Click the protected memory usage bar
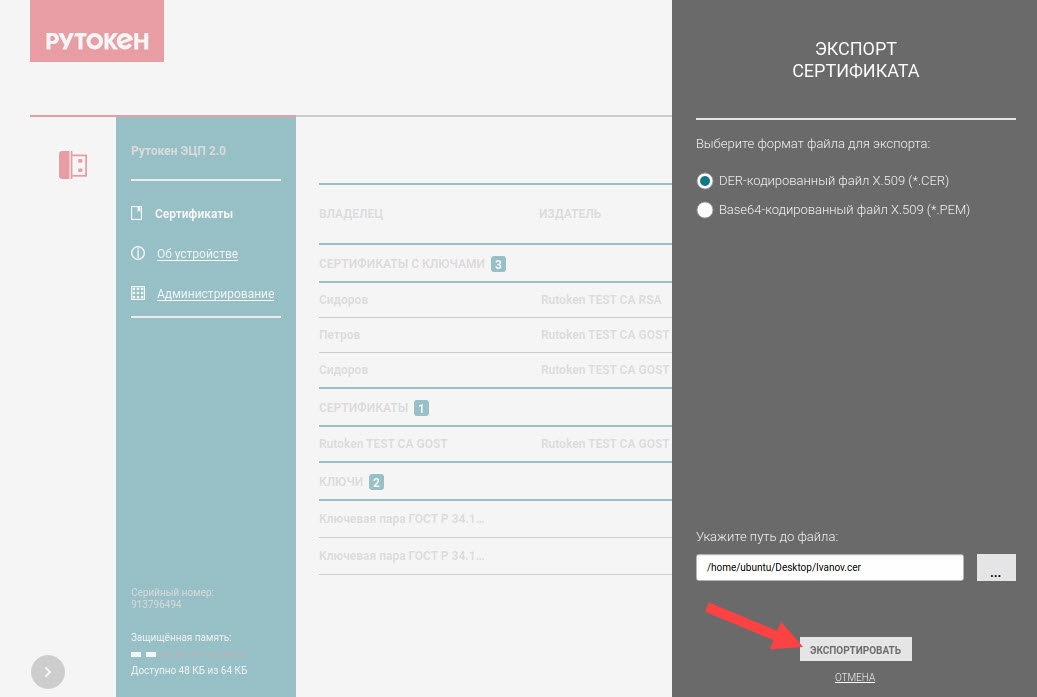 (x=189, y=654)
